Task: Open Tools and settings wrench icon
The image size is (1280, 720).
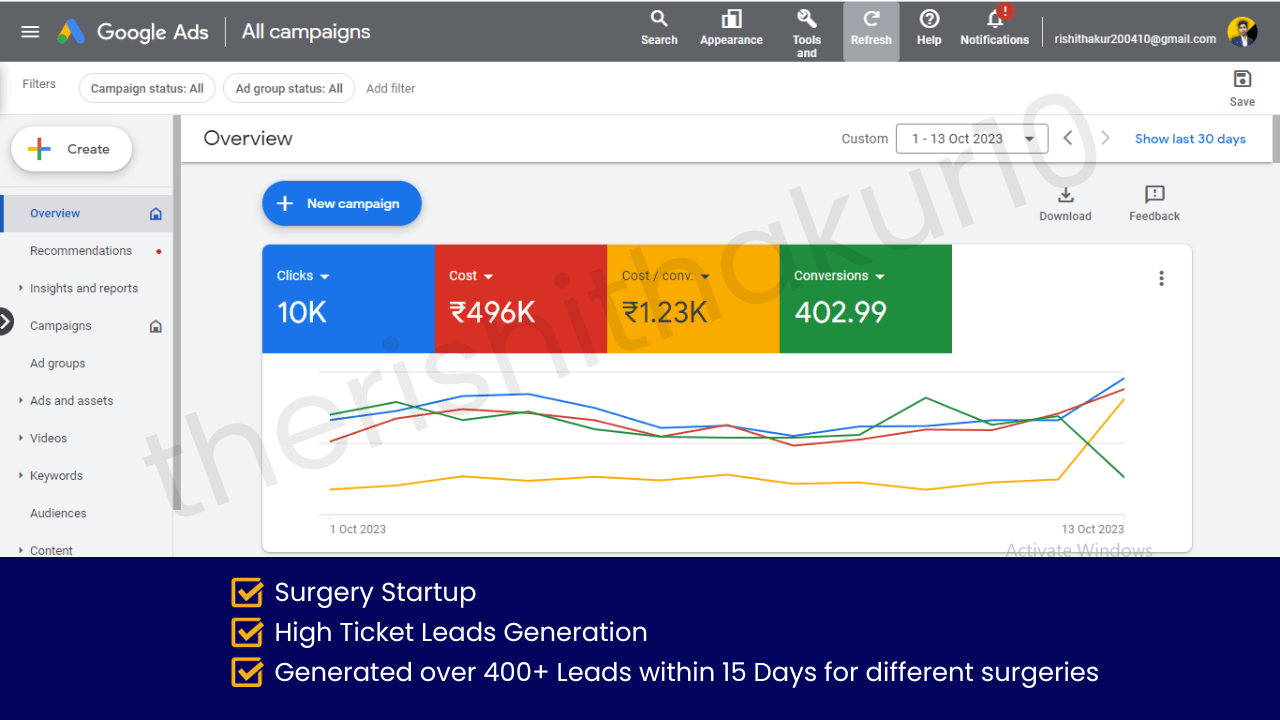Action: click(x=806, y=20)
